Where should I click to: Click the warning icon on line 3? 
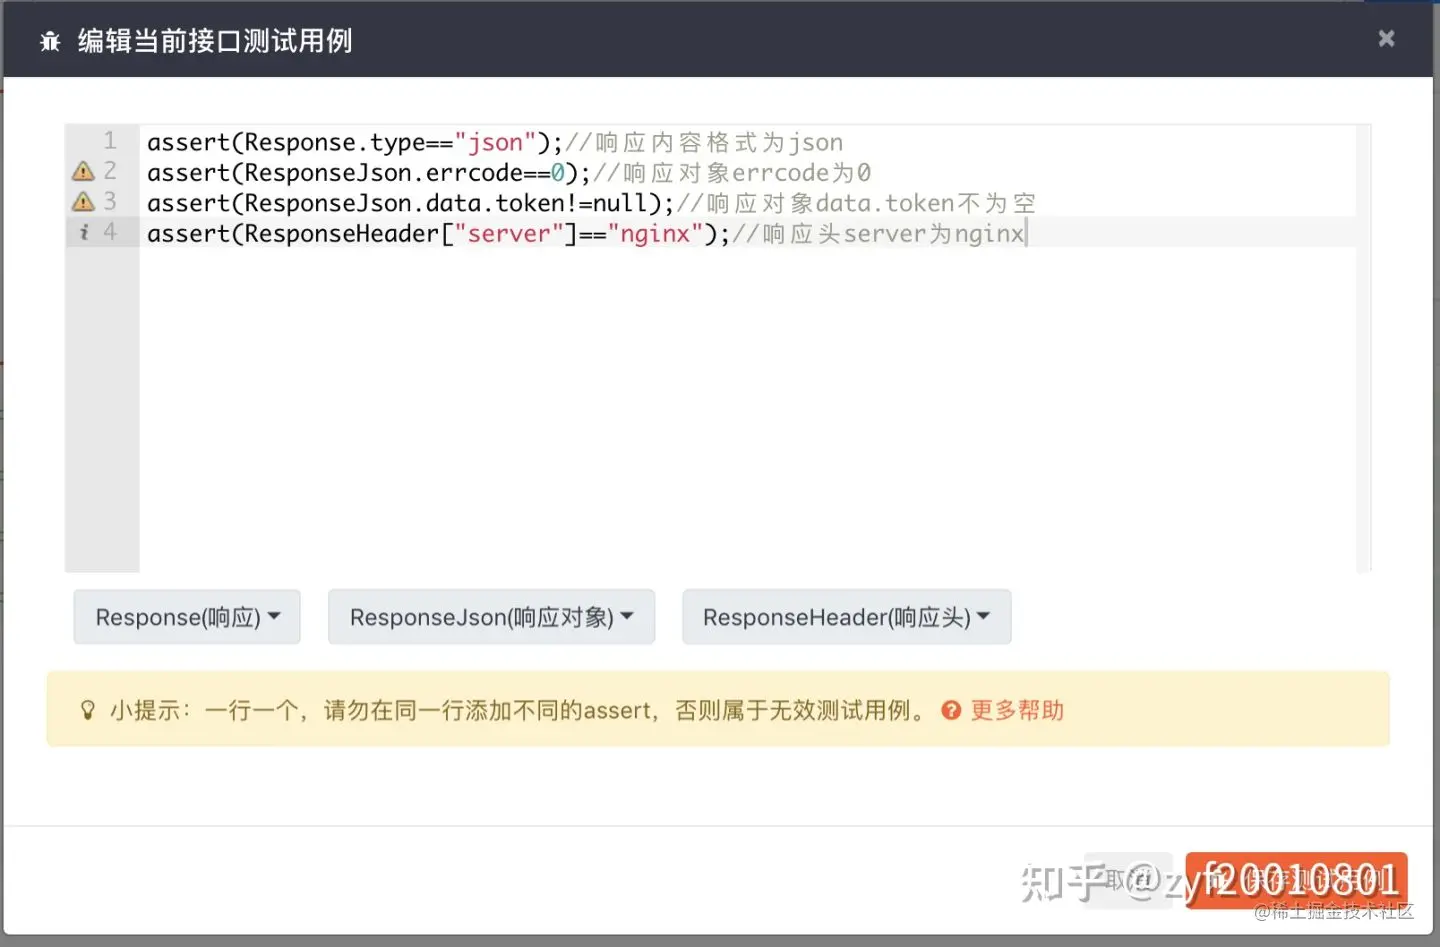pos(83,202)
